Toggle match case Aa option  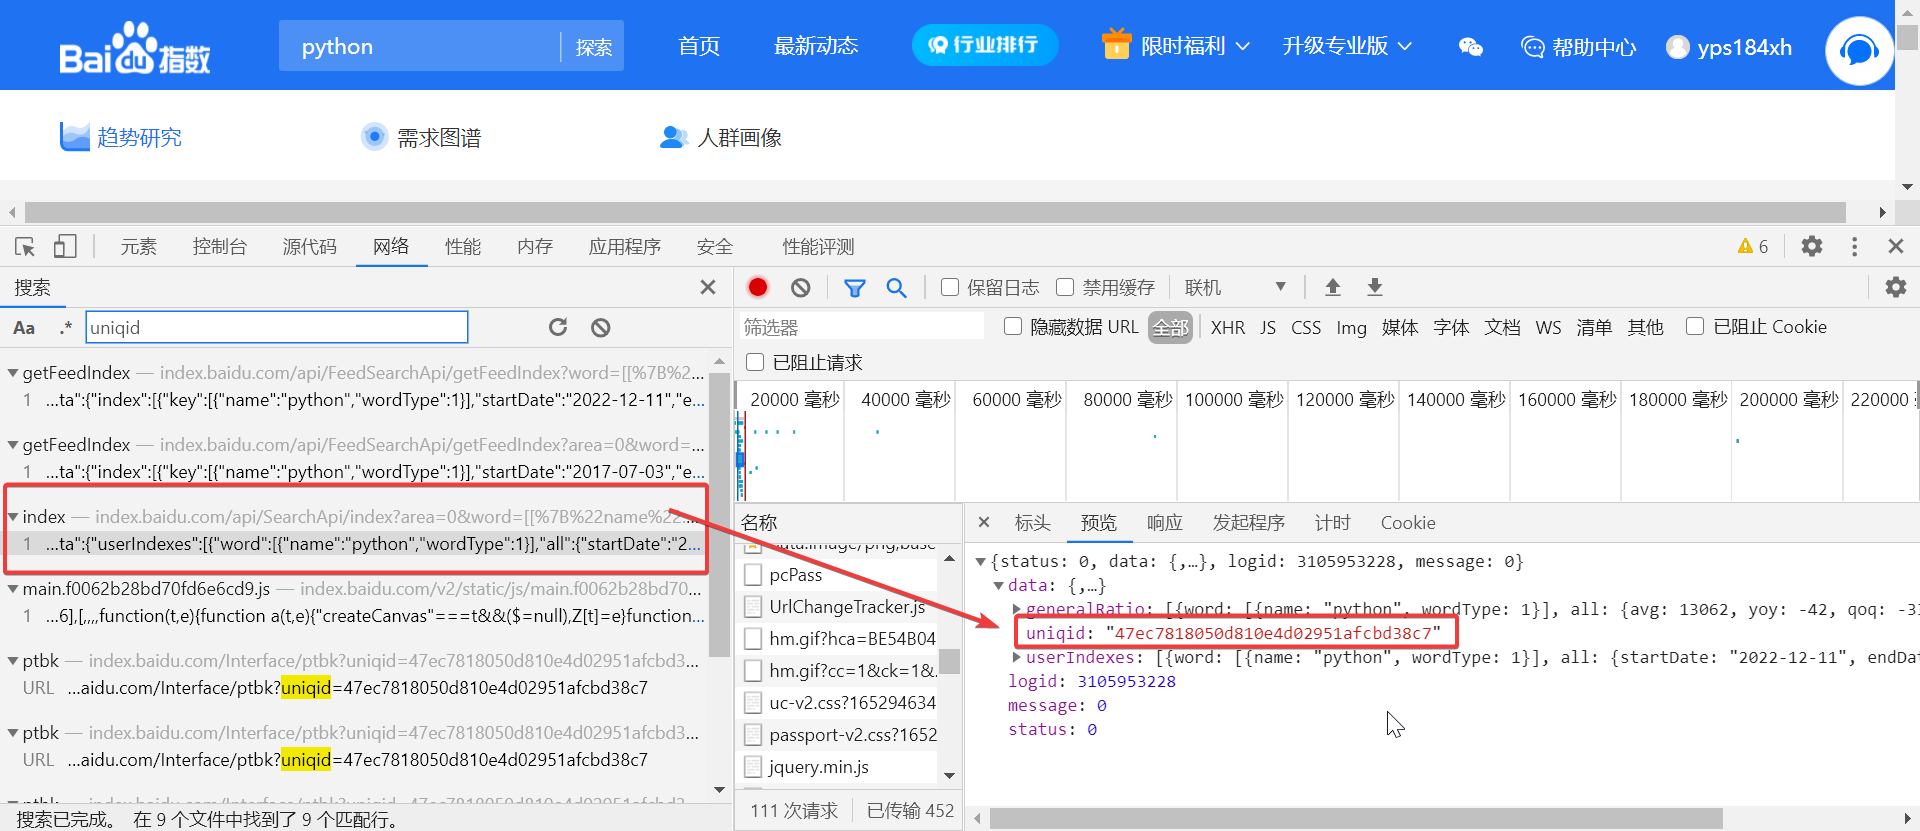coord(24,328)
